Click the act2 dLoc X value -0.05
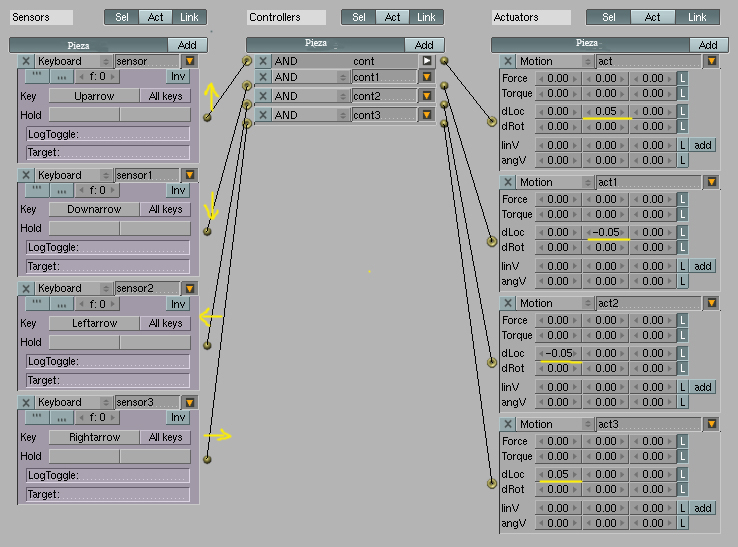The image size is (738, 547). click(558, 353)
